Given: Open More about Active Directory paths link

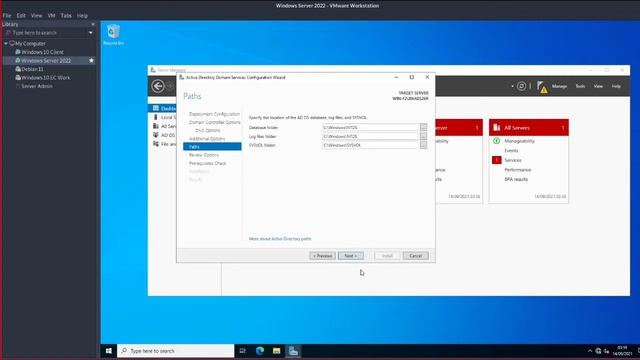Looking at the screenshot, I should (280, 239).
